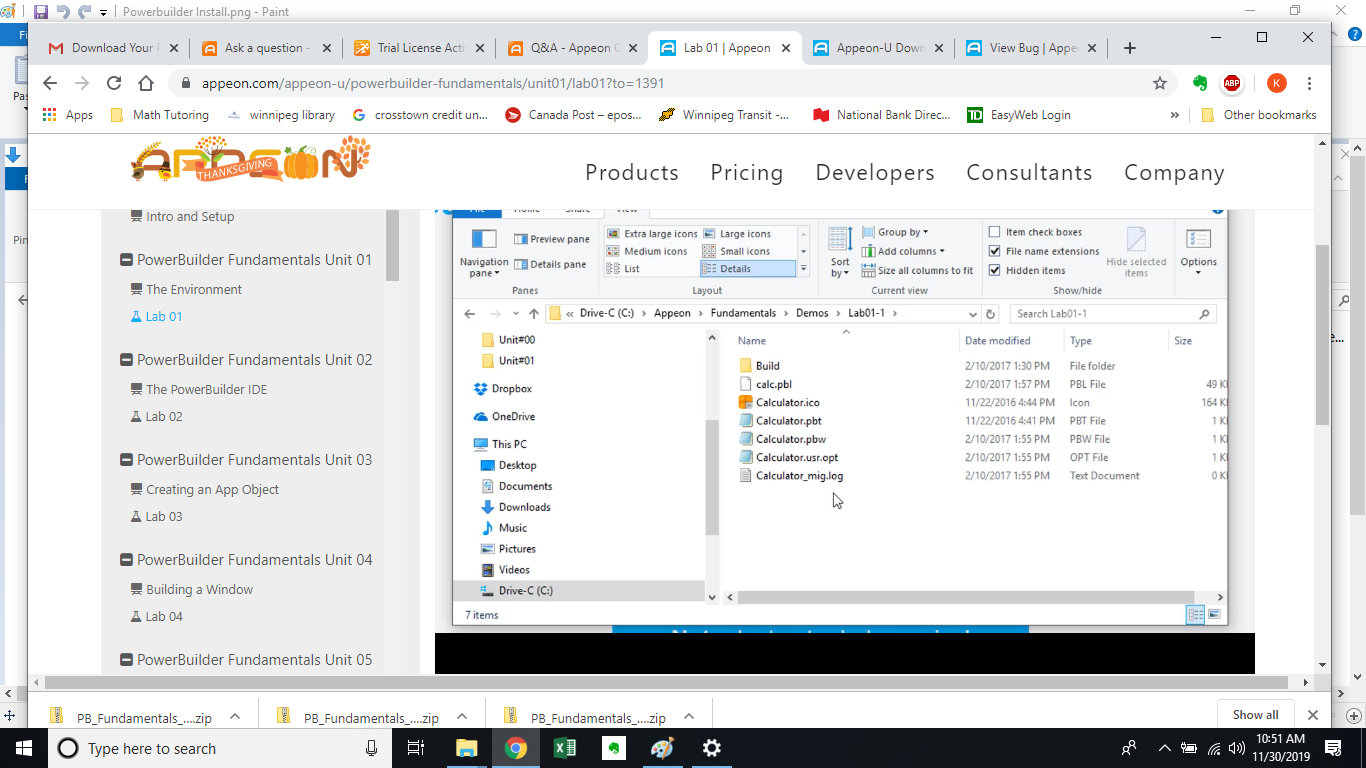Toggle the Item check boxes option
1366x768 pixels.
point(994,232)
